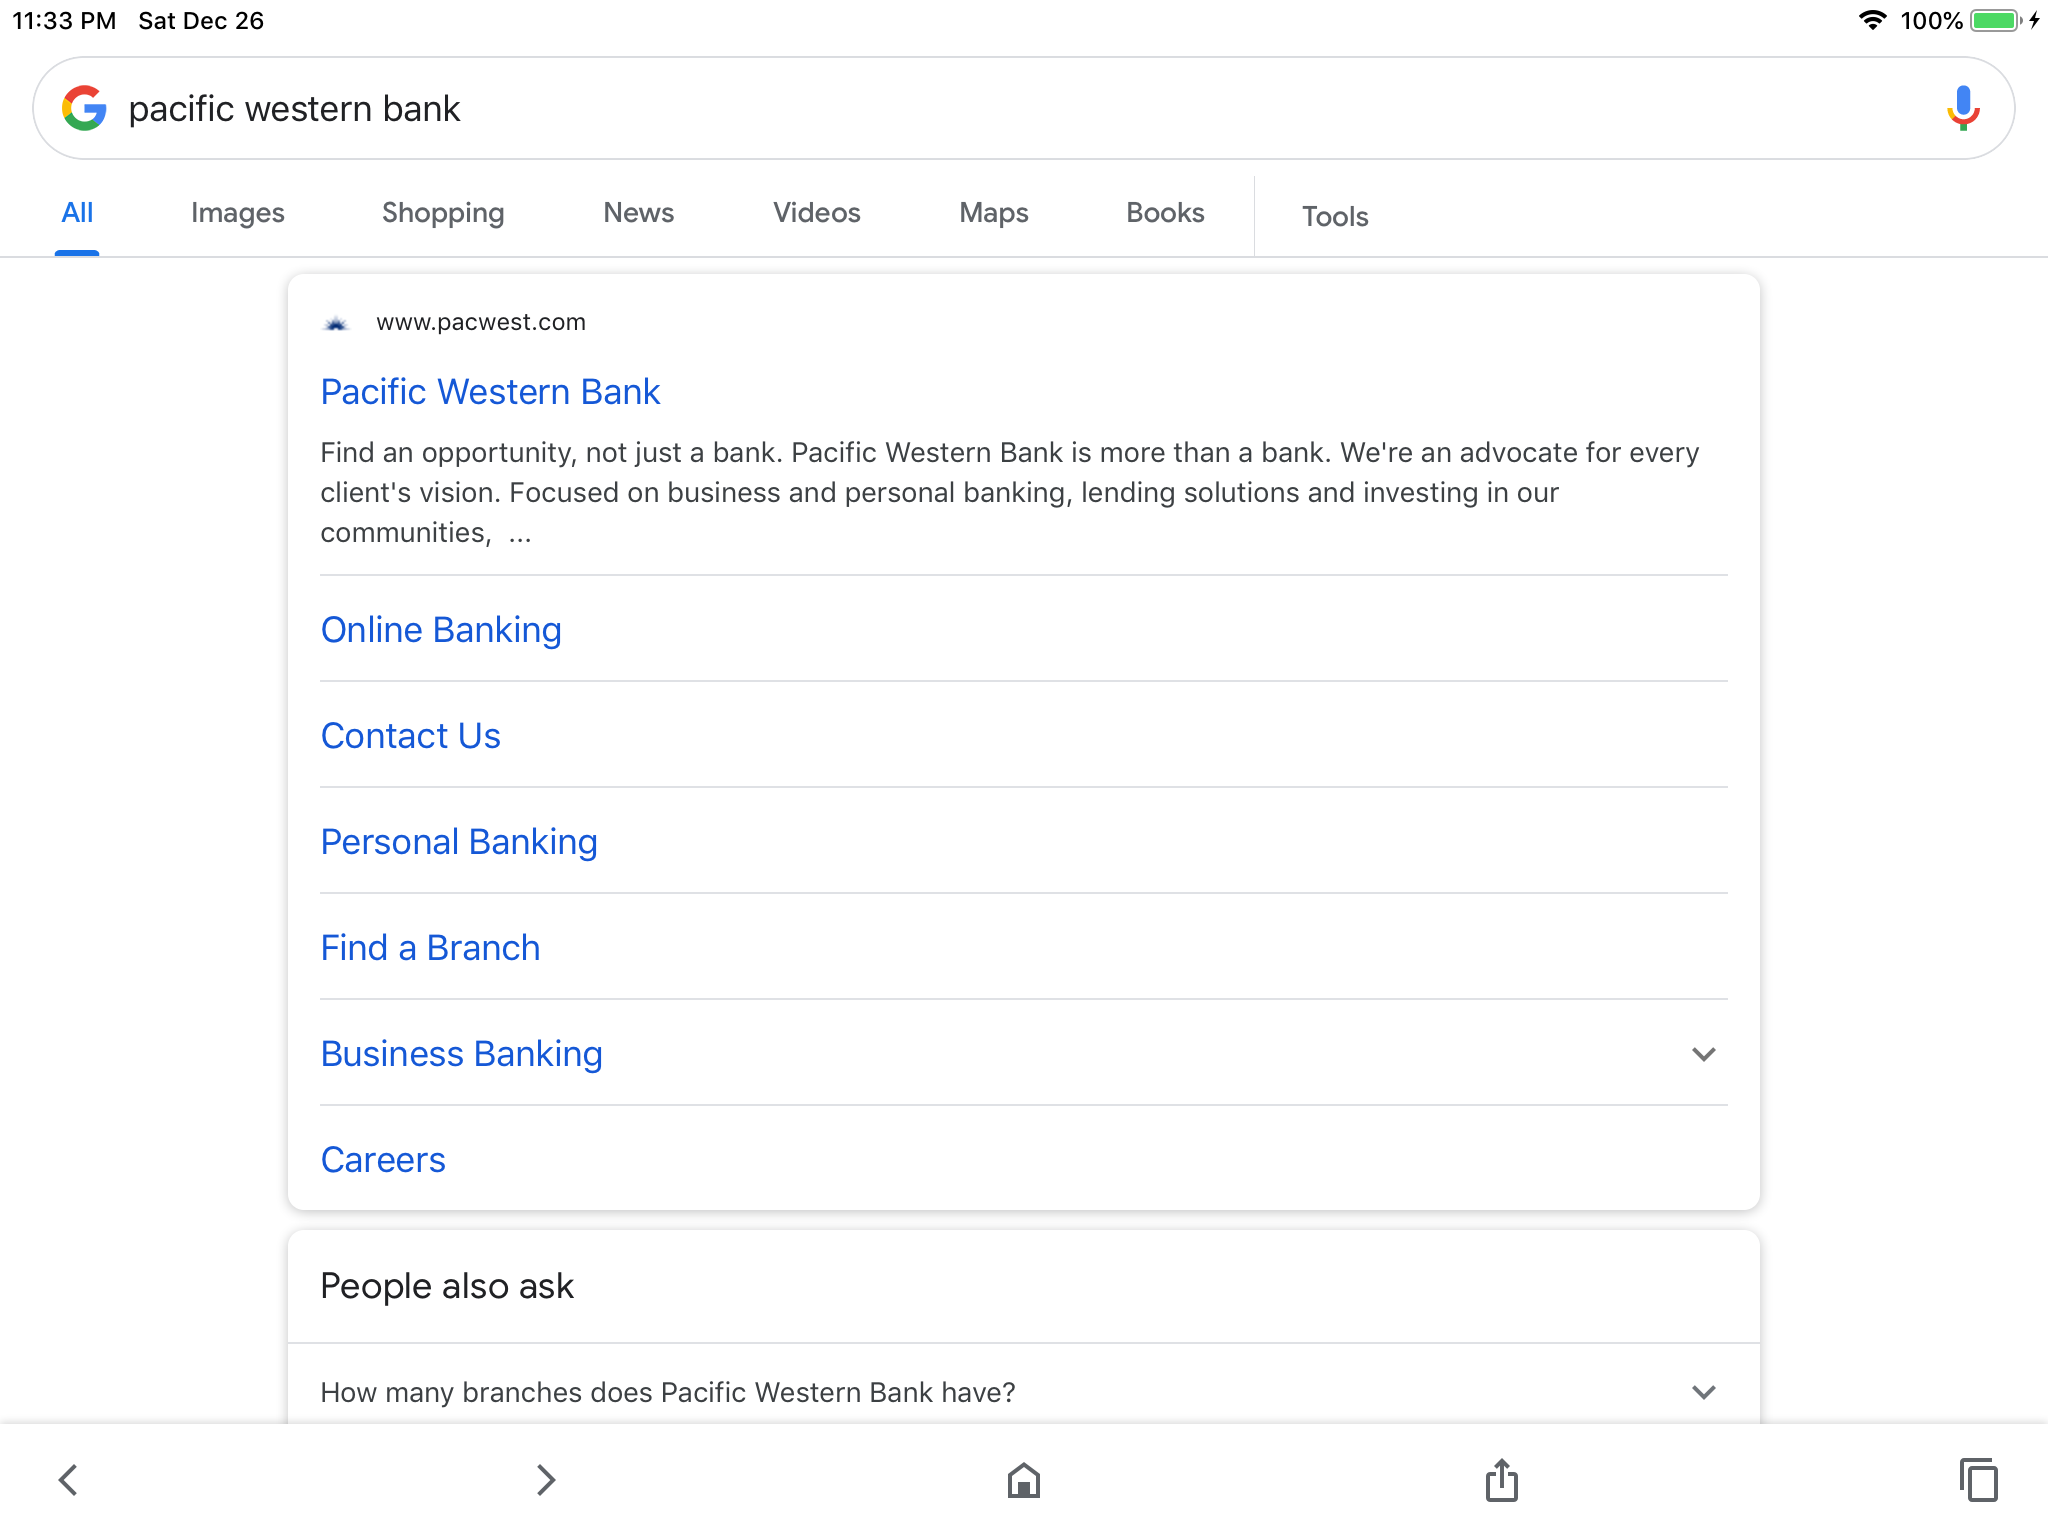The width and height of the screenshot is (2048, 1536).
Task: Tap the Google logo icon
Action: (84, 108)
